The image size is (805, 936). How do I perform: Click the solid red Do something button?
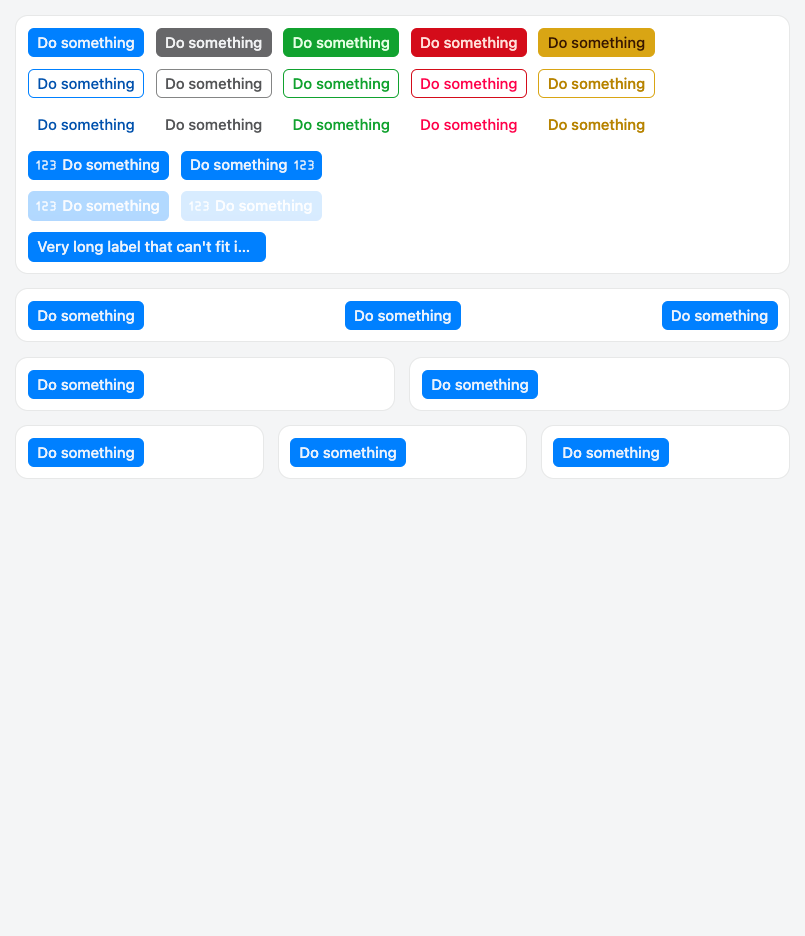[468, 43]
